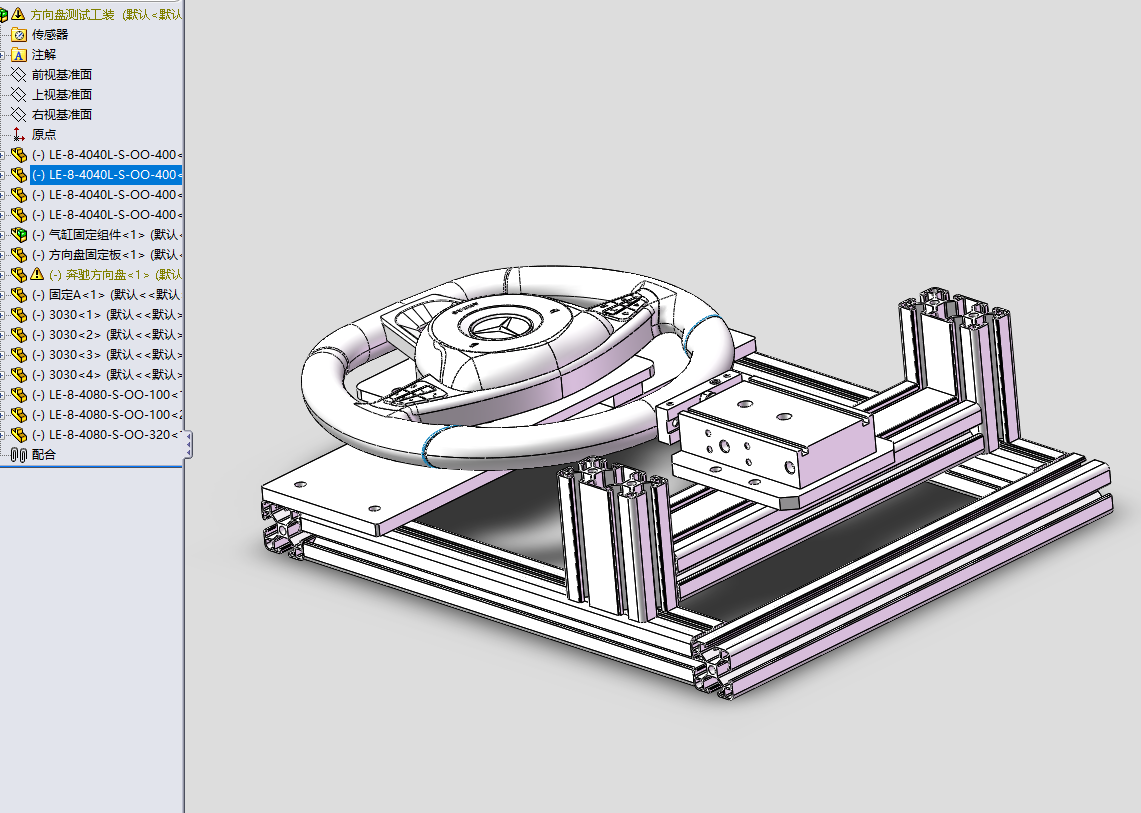
Task: Click the feature tree panel collapse handle
Action: click(x=188, y=444)
